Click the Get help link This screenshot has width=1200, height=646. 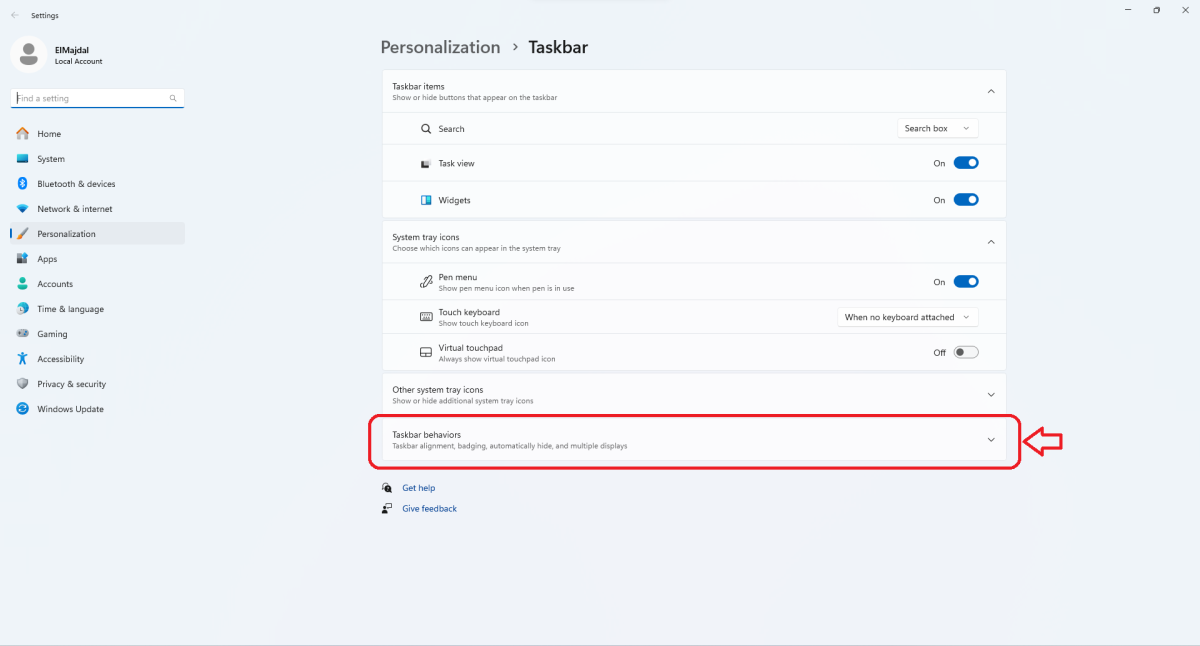pyautogui.click(x=418, y=488)
